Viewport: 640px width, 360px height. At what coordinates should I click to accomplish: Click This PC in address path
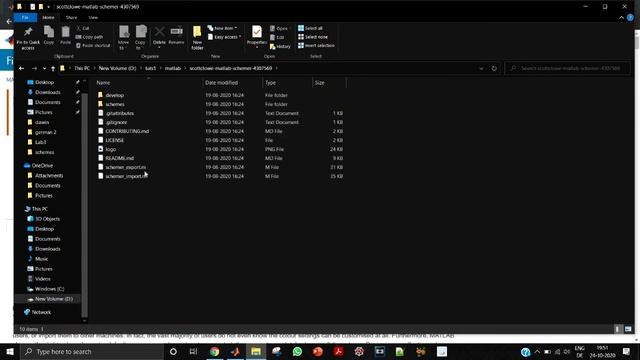click(82, 68)
